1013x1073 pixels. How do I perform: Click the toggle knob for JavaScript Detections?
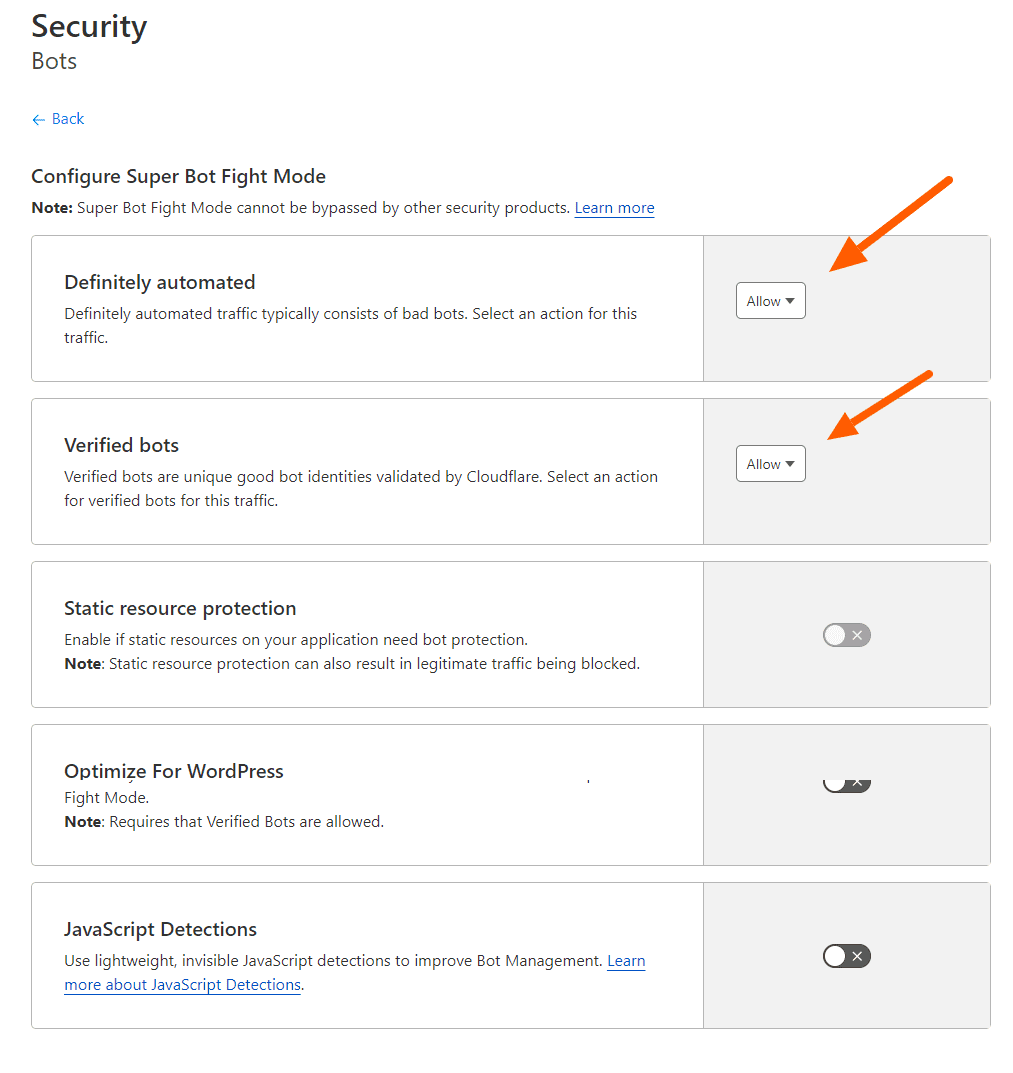click(x=836, y=955)
